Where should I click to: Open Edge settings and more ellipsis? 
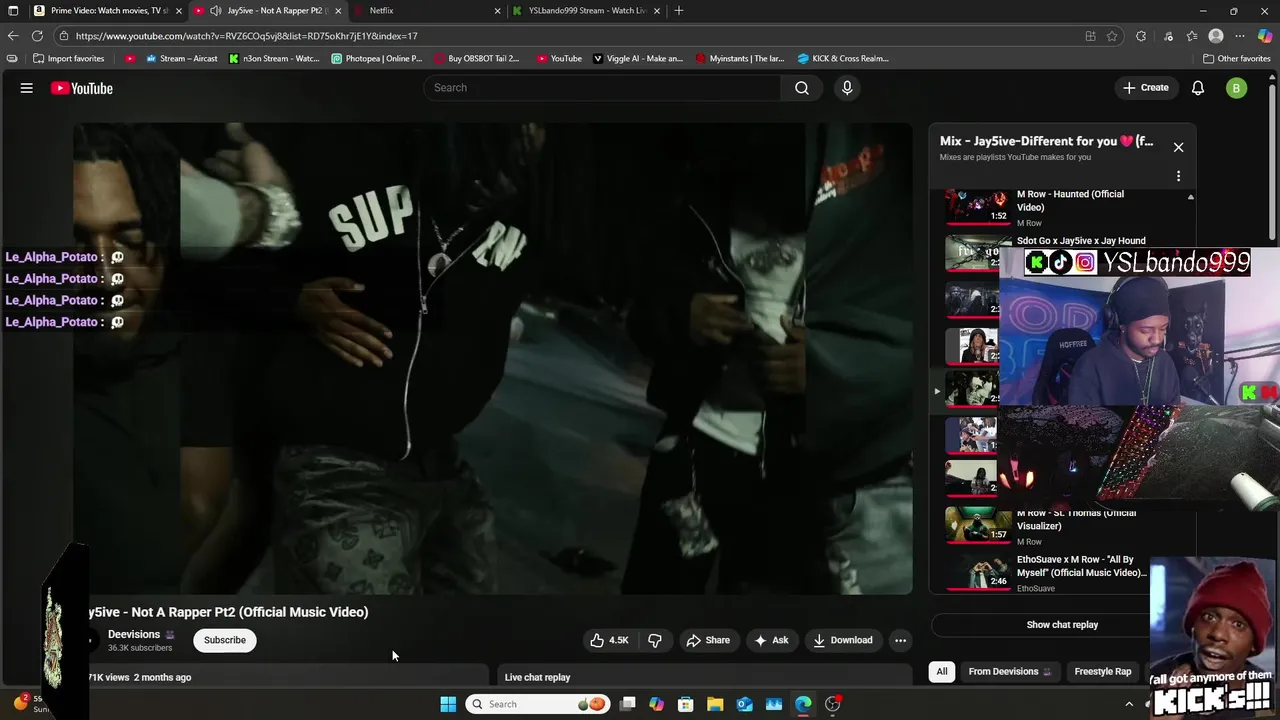(1240, 36)
